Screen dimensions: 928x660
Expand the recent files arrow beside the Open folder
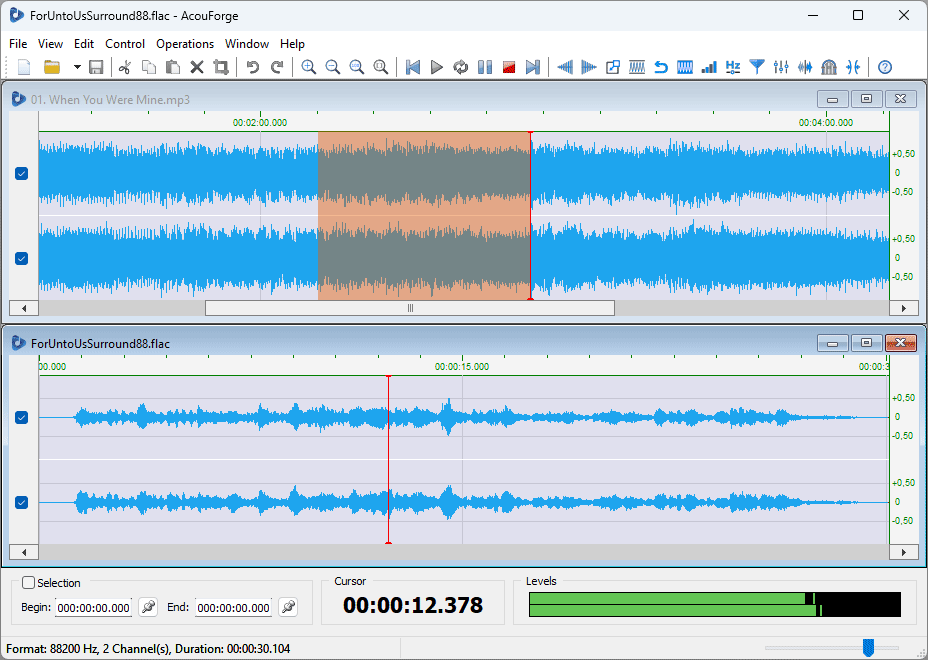77,67
